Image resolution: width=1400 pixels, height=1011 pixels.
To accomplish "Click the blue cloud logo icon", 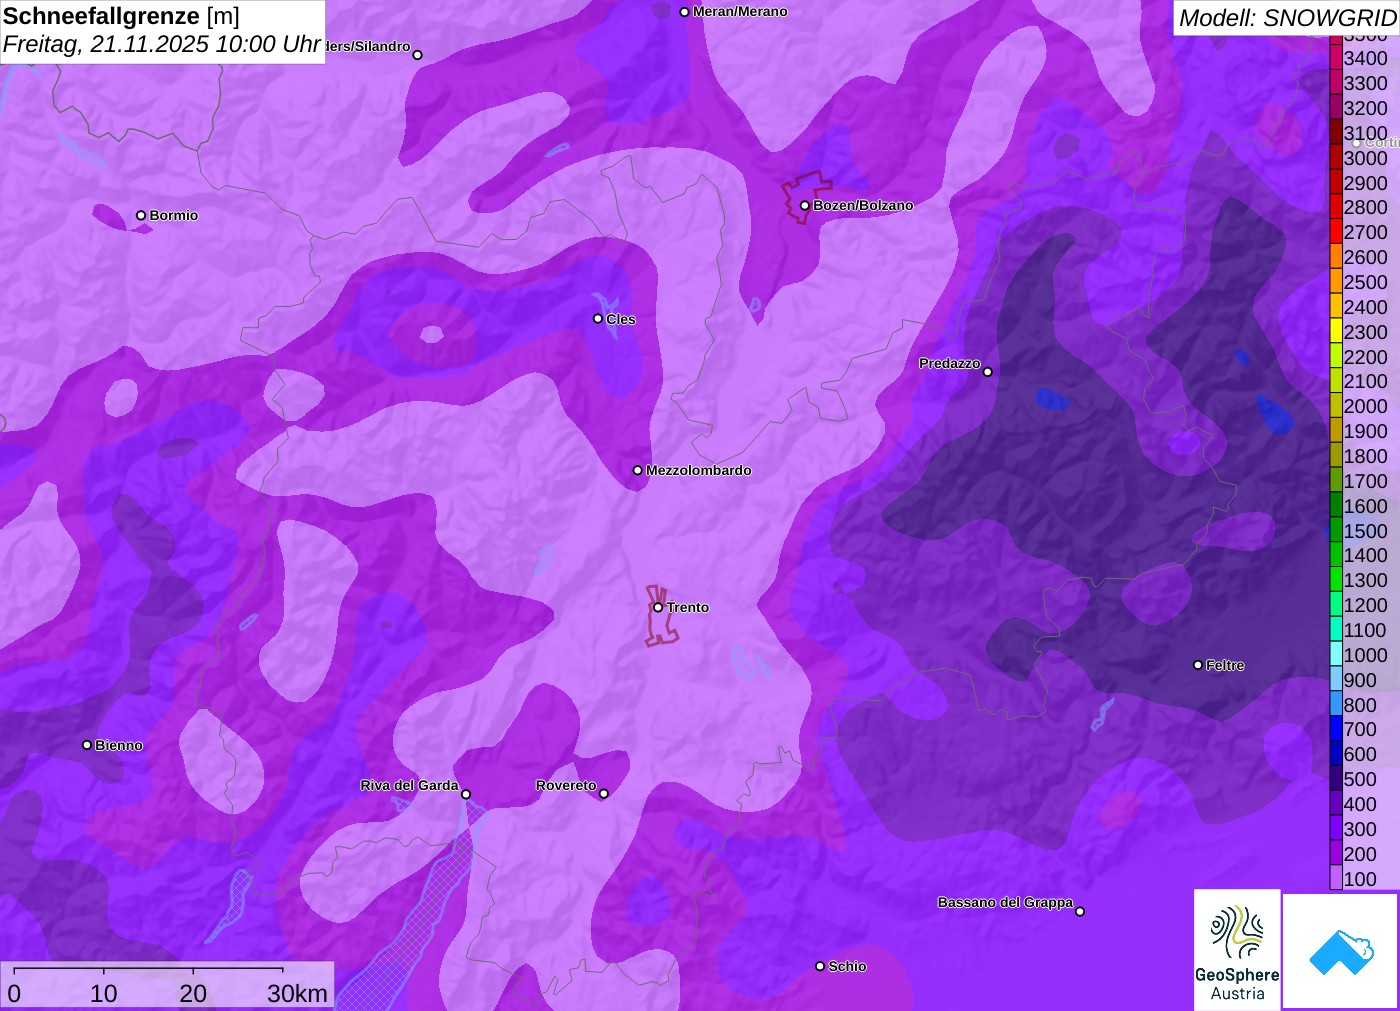I will tap(1341, 952).
